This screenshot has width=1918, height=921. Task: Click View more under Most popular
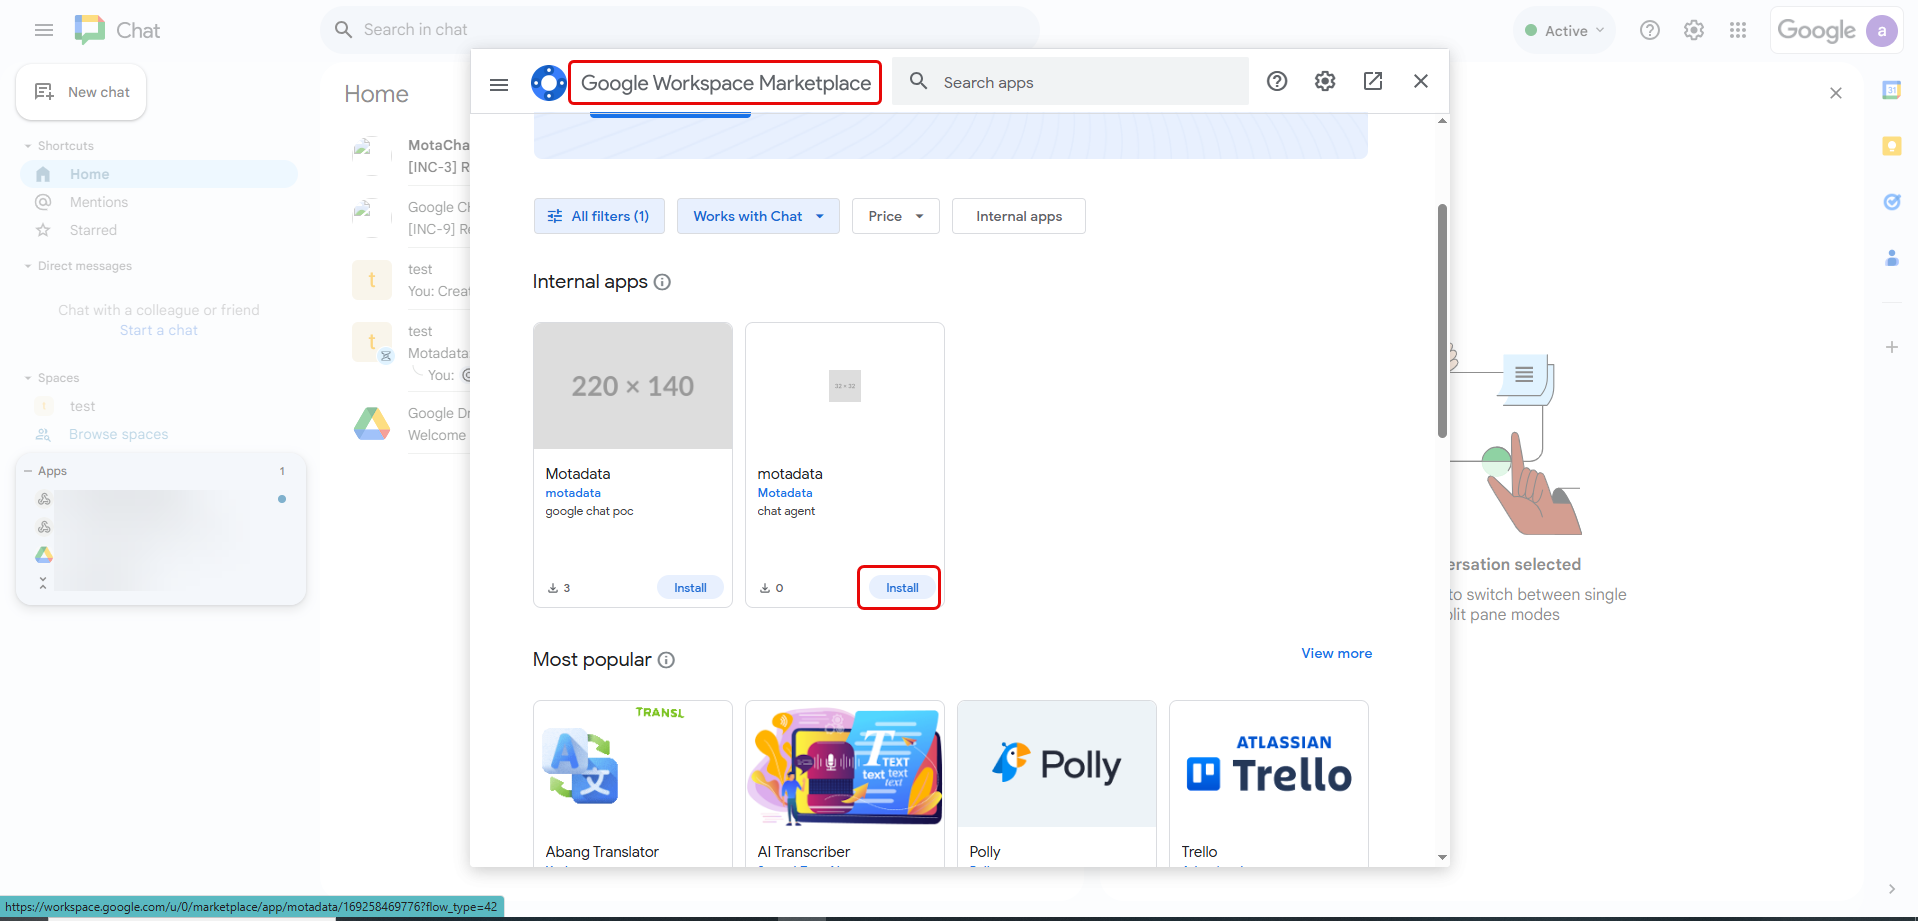coord(1336,653)
